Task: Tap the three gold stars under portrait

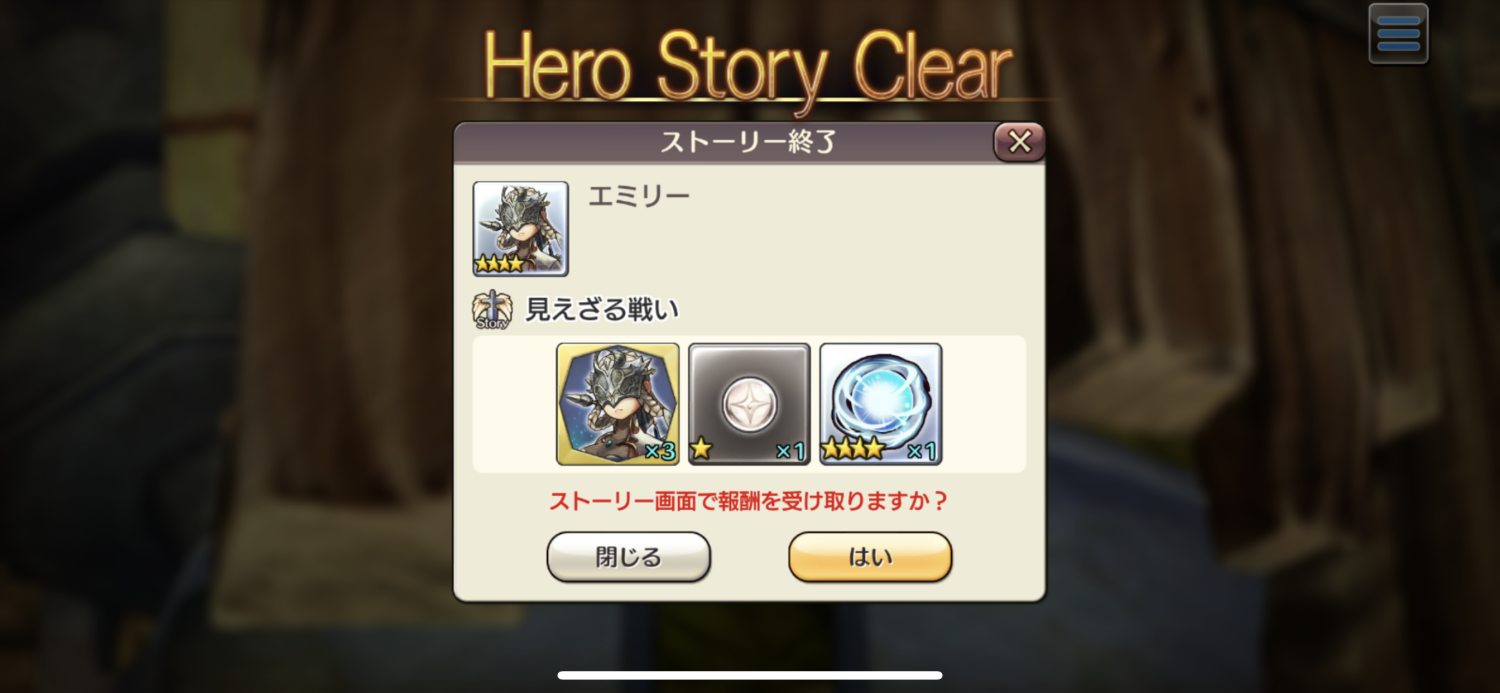Action: (x=499, y=264)
